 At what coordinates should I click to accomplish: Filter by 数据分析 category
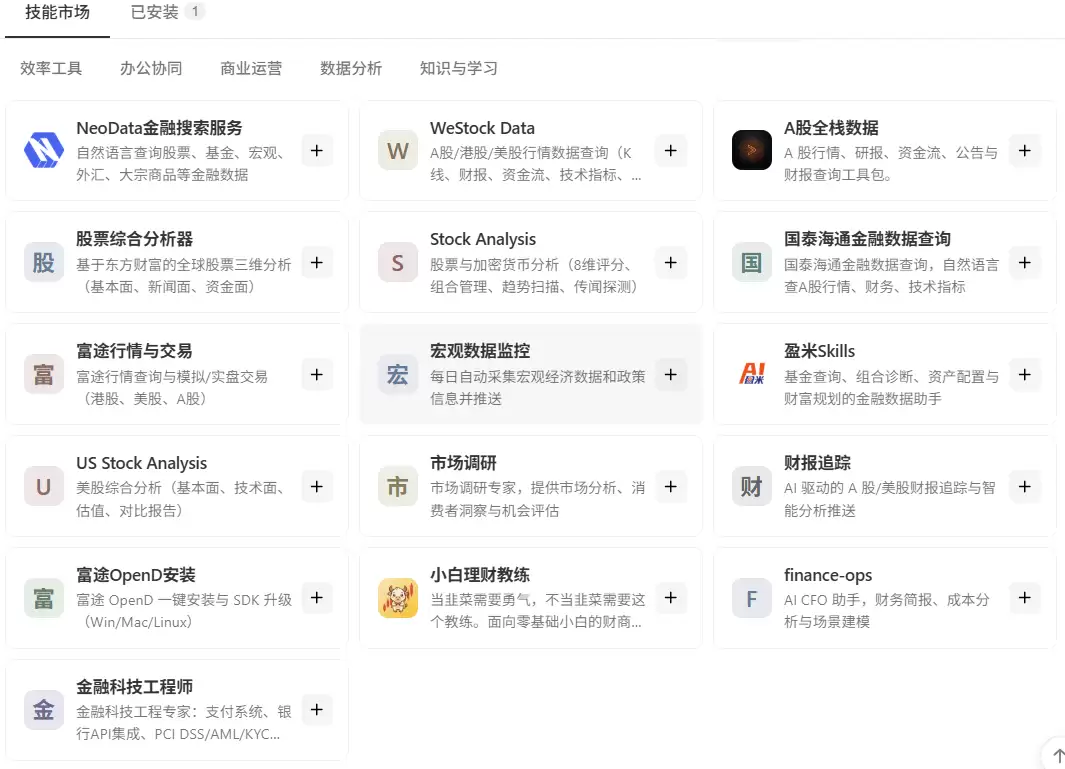[x=351, y=68]
